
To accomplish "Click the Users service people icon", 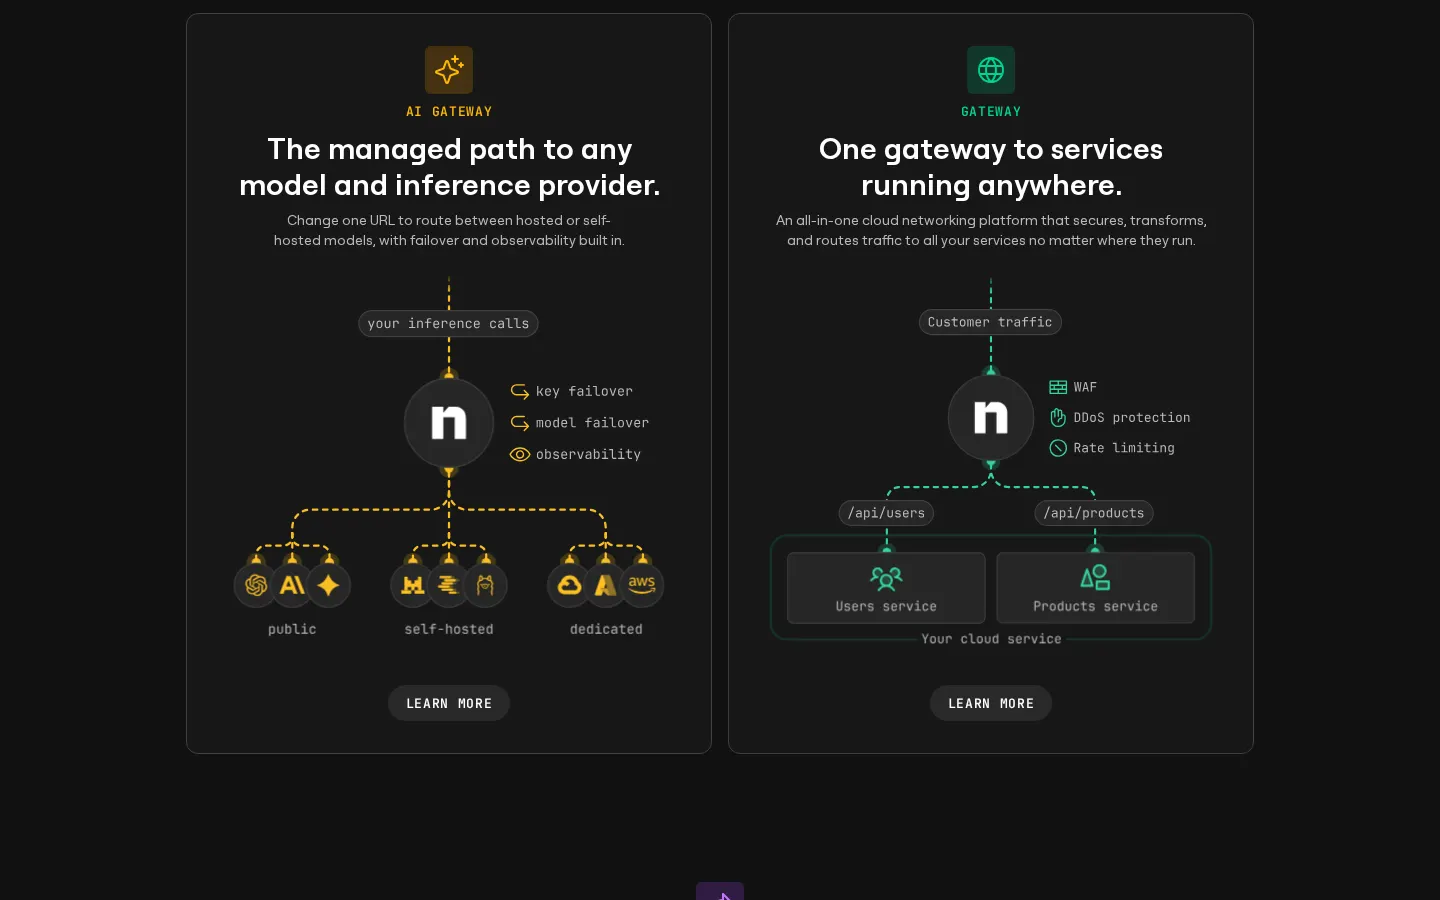I will click(x=886, y=578).
